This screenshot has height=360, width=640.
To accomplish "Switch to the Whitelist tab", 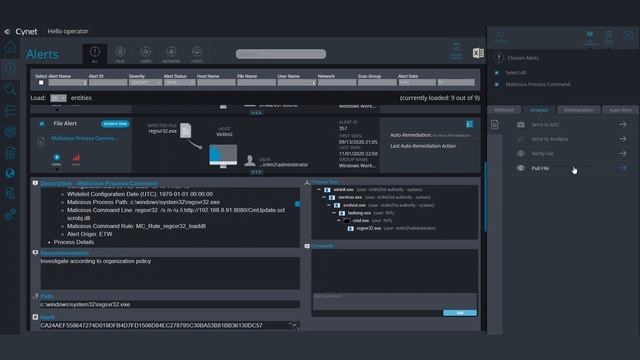I will [504, 110].
